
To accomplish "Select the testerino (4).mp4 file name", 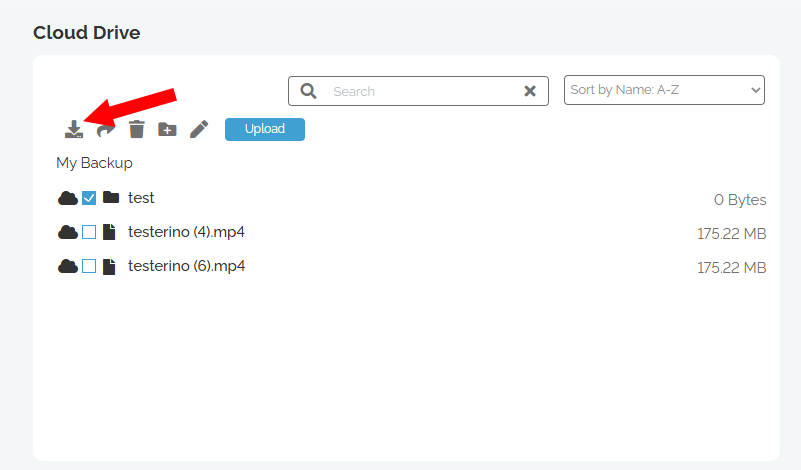I will (x=186, y=232).
